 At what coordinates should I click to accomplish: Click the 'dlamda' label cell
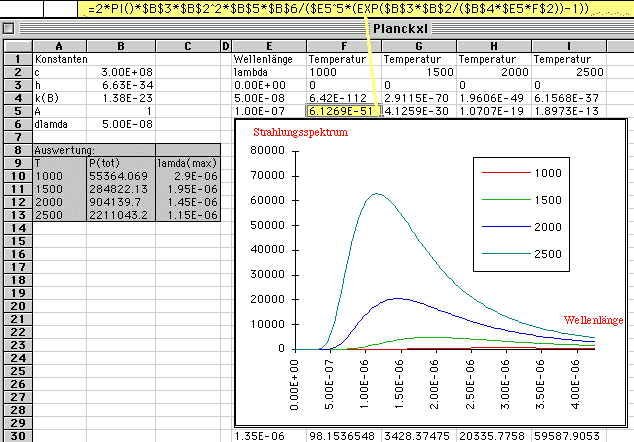click(x=59, y=124)
